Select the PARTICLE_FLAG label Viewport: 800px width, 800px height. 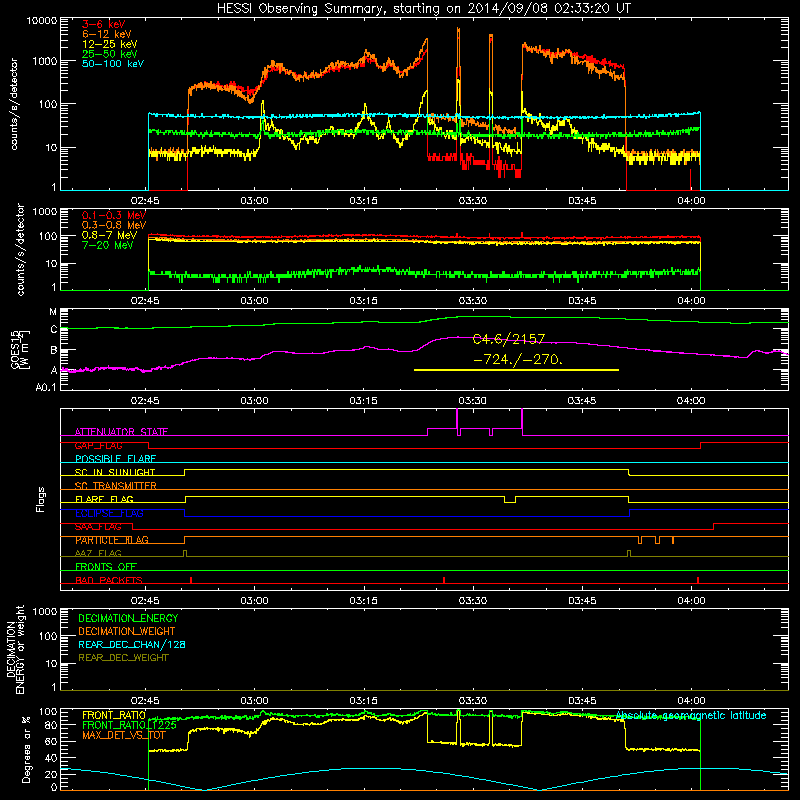(112, 540)
